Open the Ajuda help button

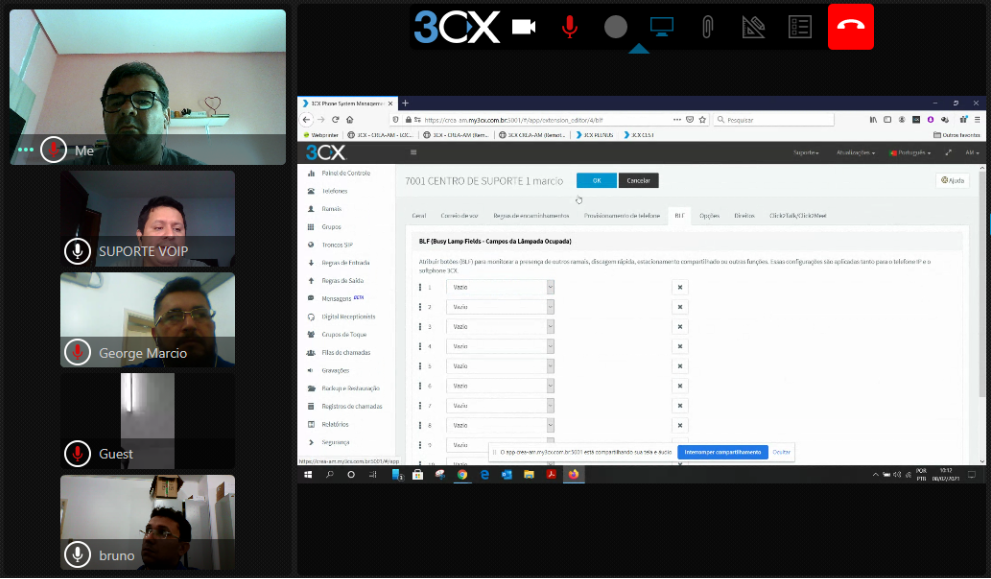[x=952, y=180]
